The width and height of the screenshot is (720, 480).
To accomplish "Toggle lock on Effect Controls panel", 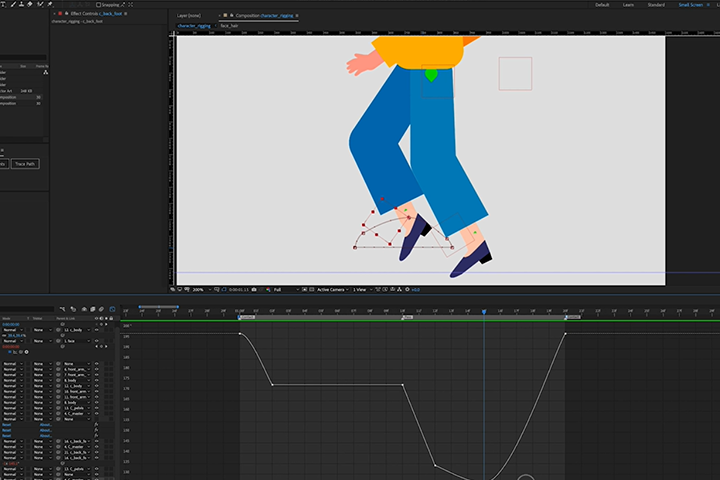I will (x=67, y=13).
